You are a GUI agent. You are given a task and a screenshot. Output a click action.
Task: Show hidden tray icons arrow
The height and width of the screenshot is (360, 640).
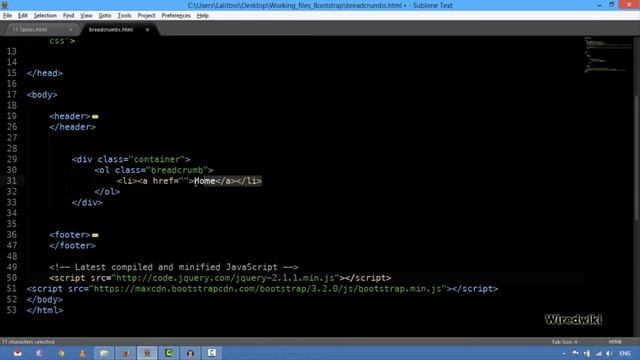[x=564, y=353]
